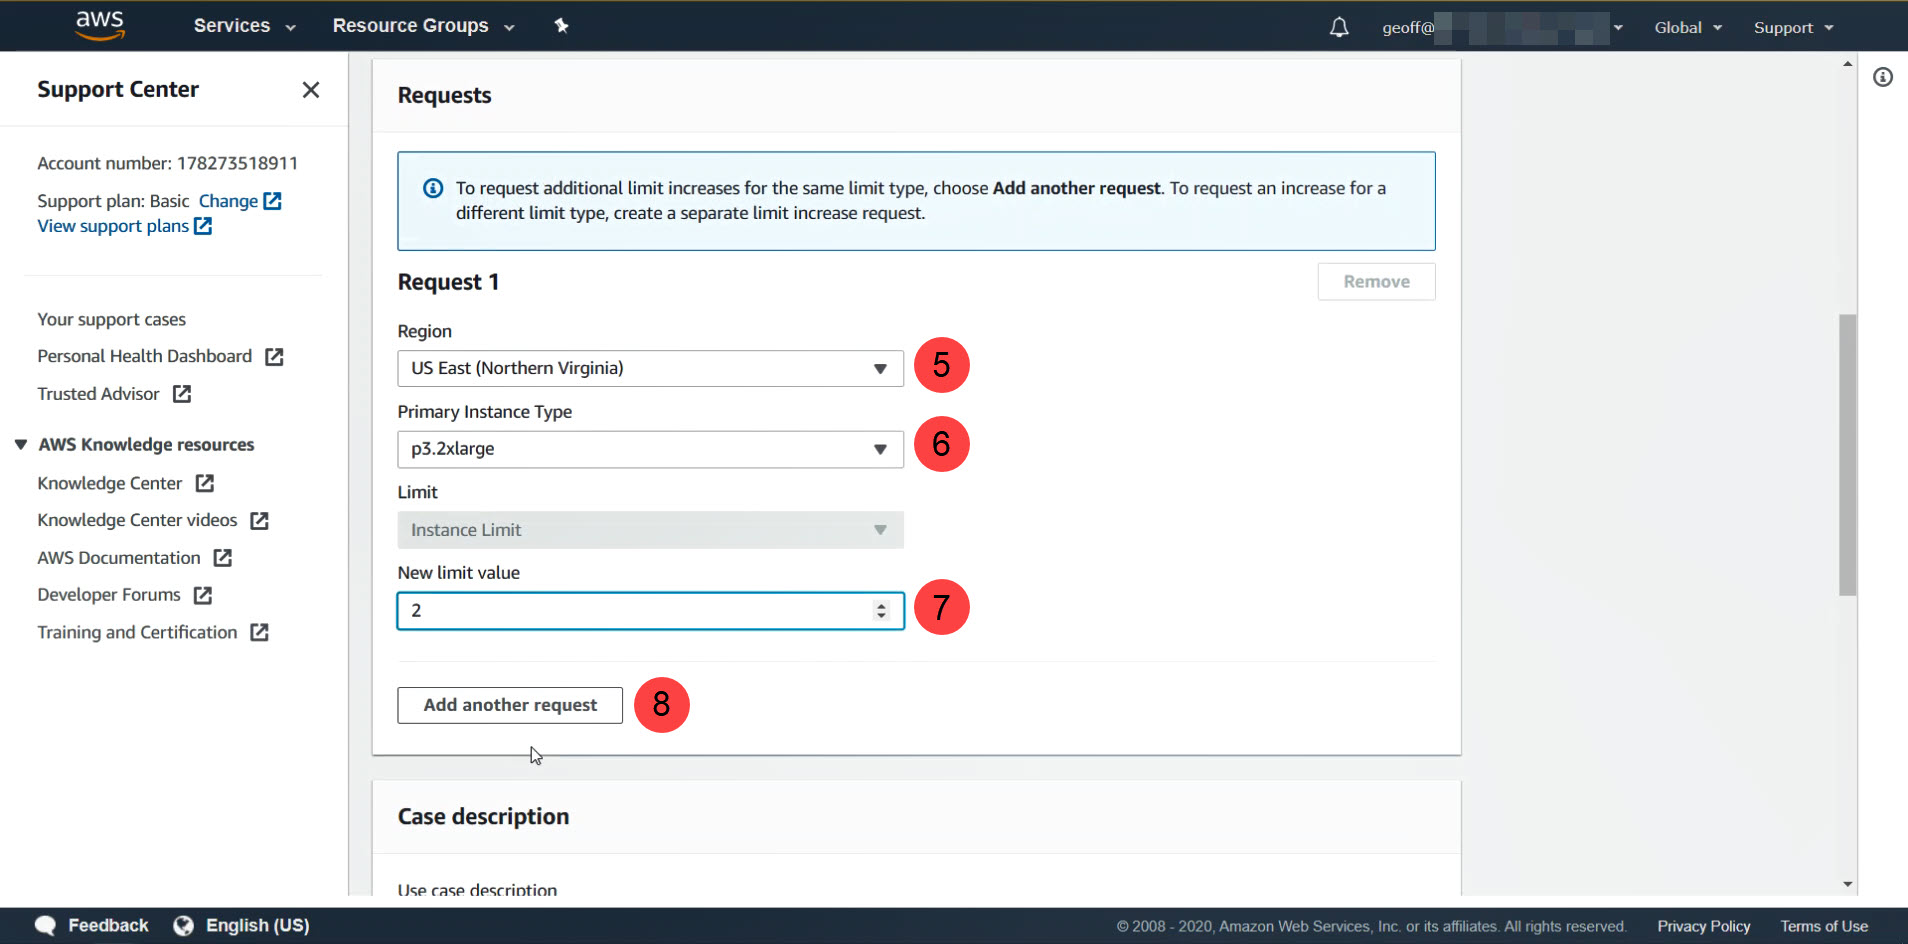
Task: Open the Terms of Use link
Action: tap(1824, 927)
